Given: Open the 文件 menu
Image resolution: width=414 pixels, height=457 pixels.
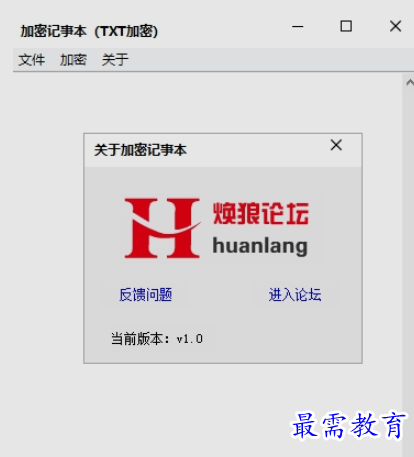Looking at the screenshot, I should coord(32,60).
